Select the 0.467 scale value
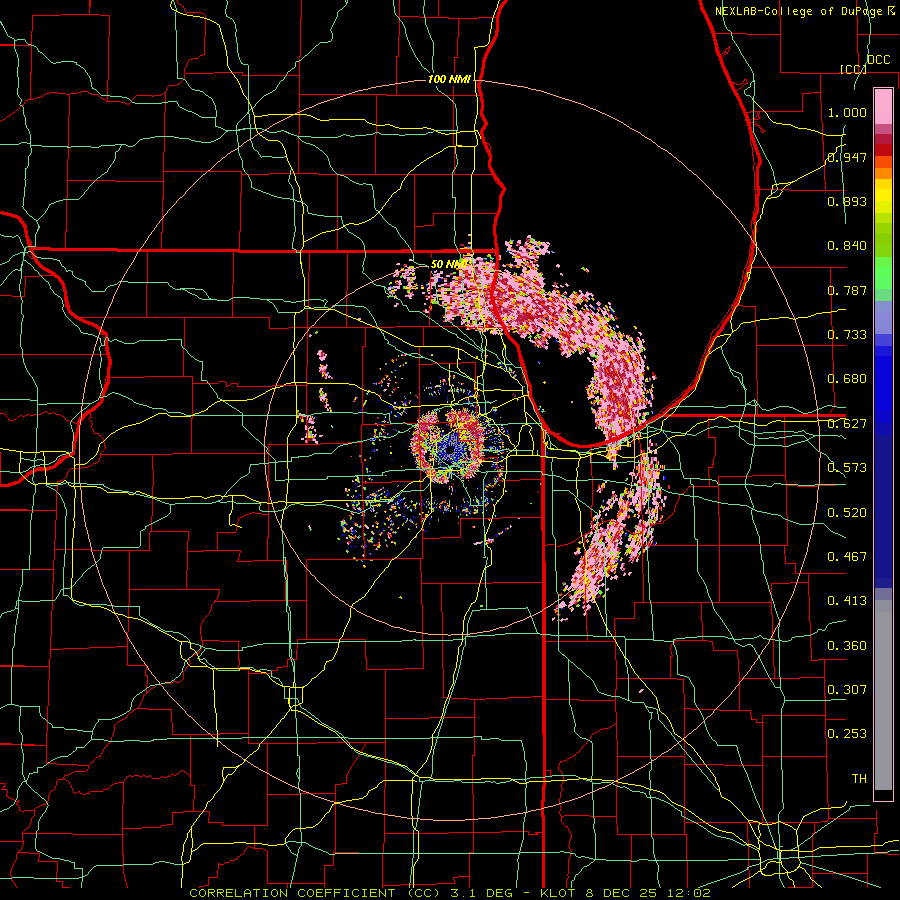The height and width of the screenshot is (900, 900). click(x=847, y=557)
